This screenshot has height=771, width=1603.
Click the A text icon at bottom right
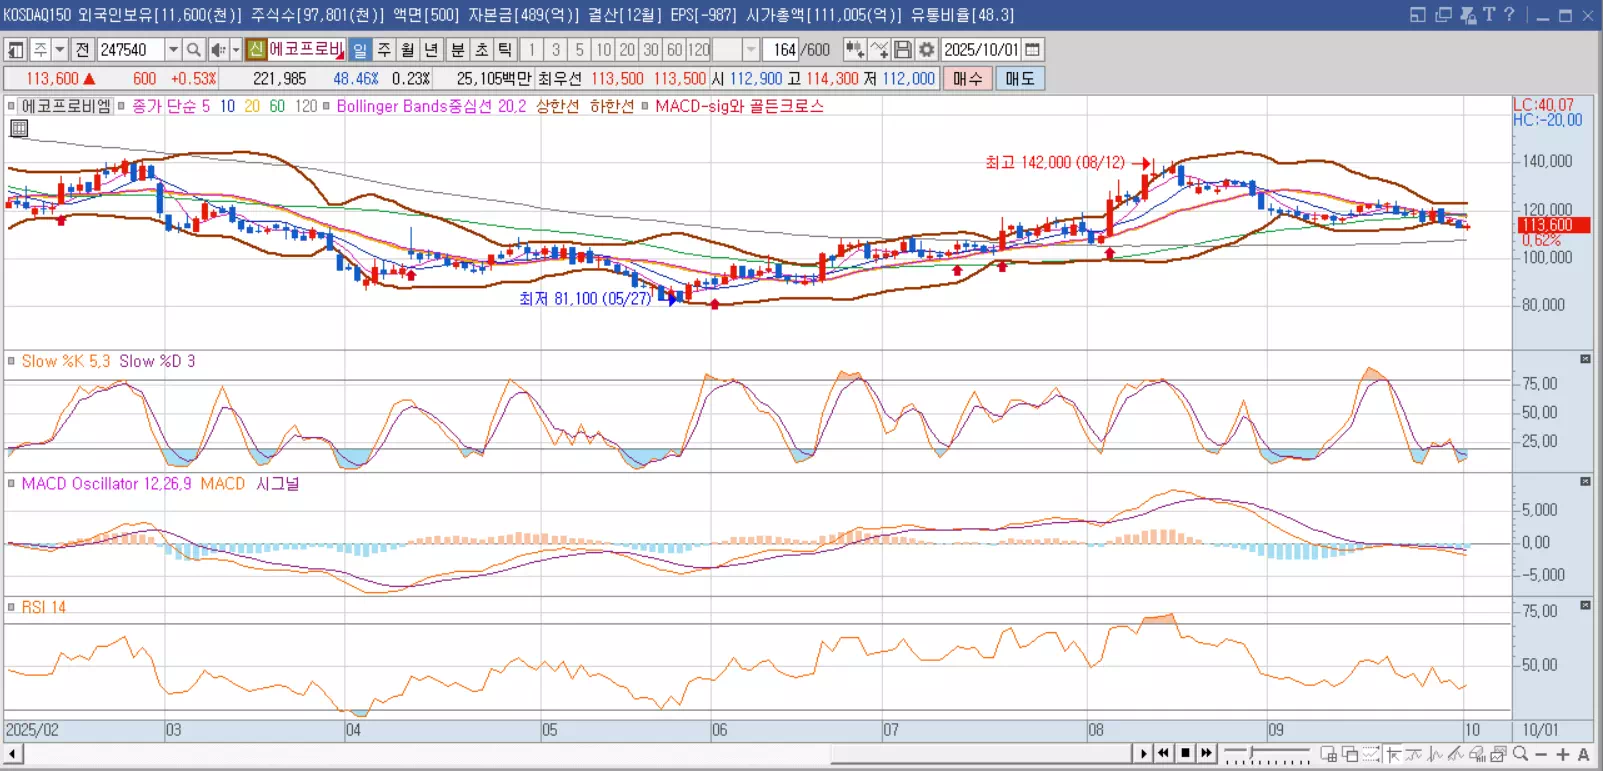[1583, 754]
